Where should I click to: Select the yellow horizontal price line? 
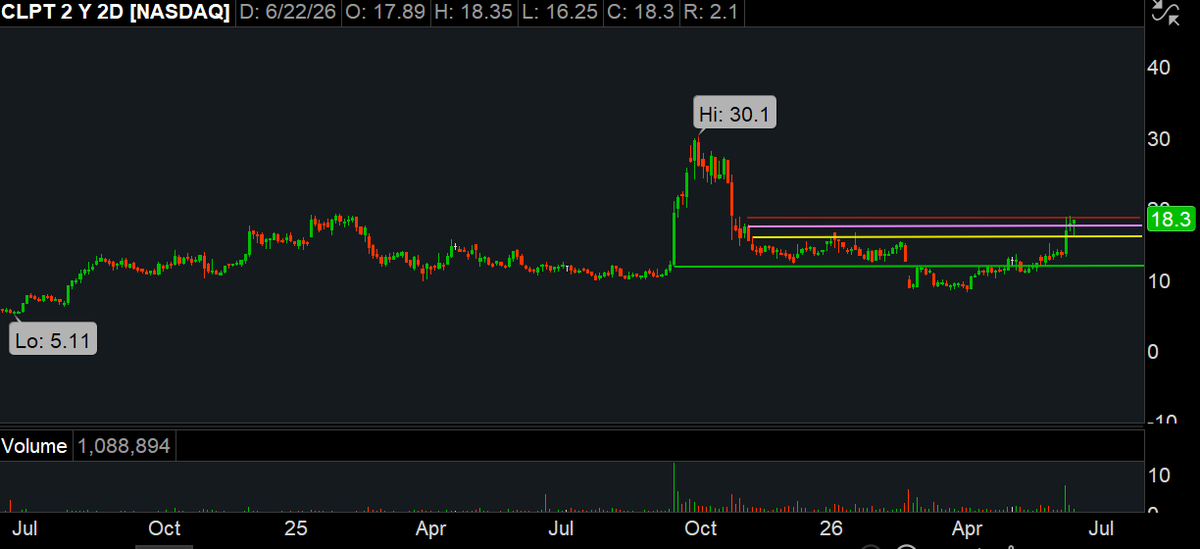pos(947,237)
